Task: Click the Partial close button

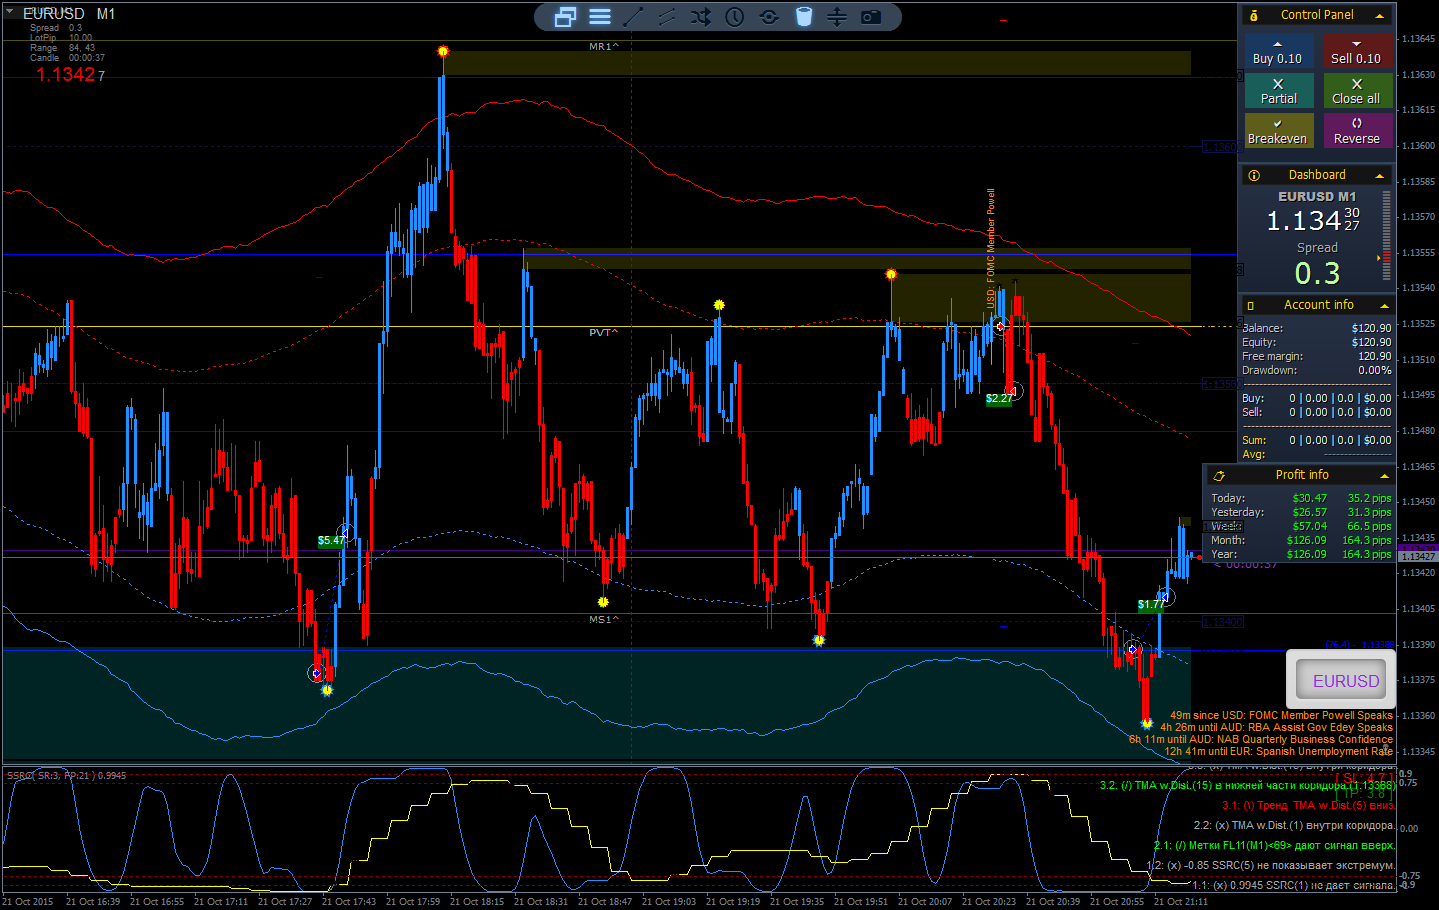Action: pyautogui.click(x=1278, y=91)
